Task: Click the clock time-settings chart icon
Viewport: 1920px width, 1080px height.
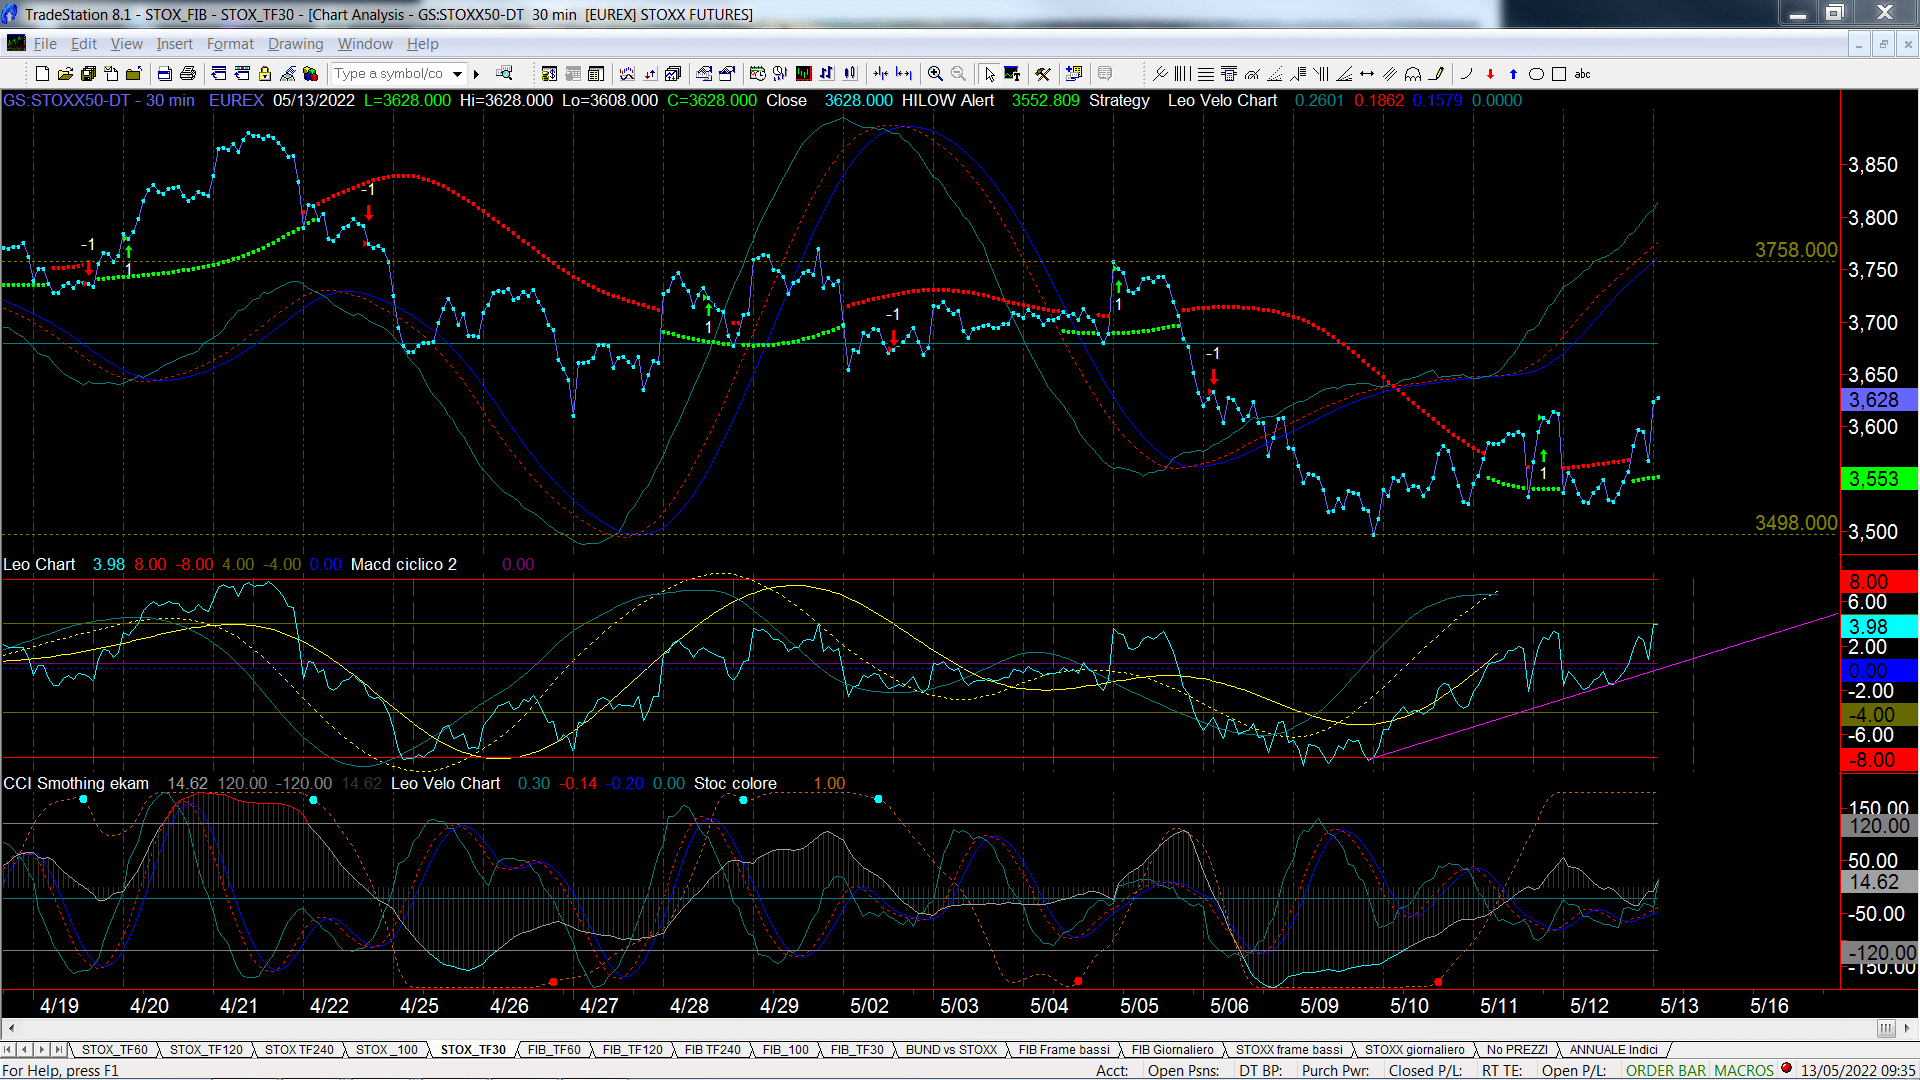Action: tap(757, 74)
